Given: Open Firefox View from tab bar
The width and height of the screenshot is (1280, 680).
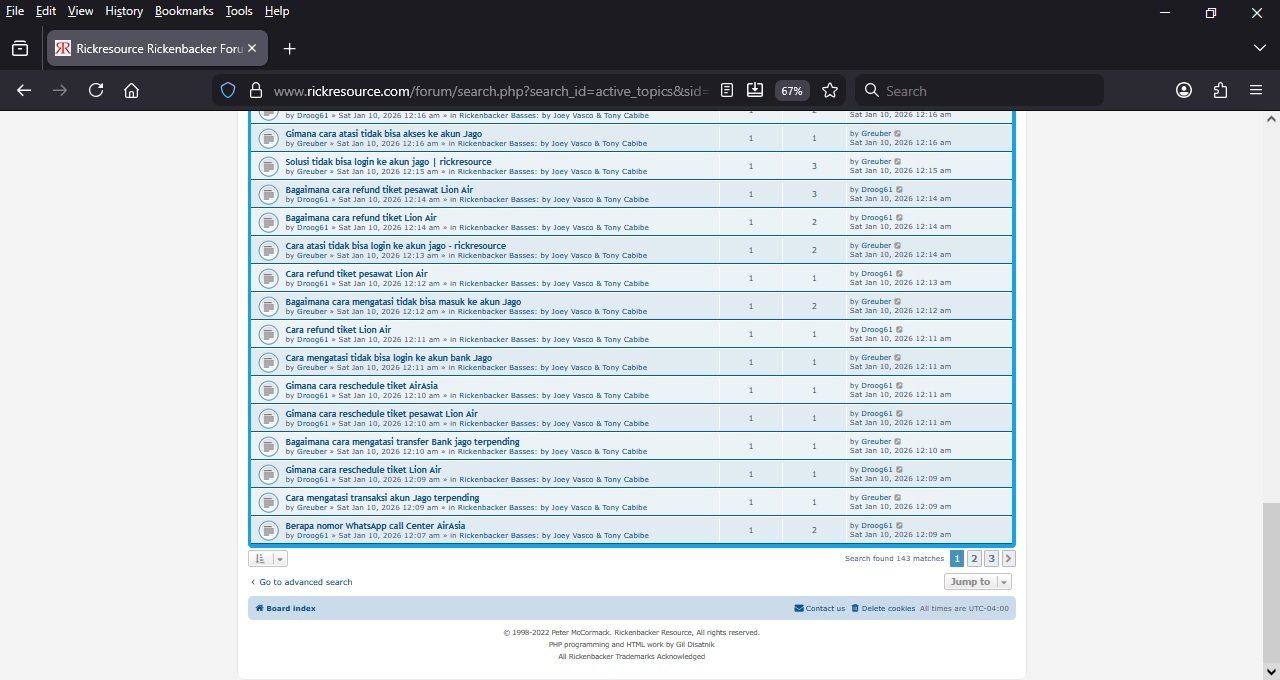Looking at the screenshot, I should click(20, 48).
